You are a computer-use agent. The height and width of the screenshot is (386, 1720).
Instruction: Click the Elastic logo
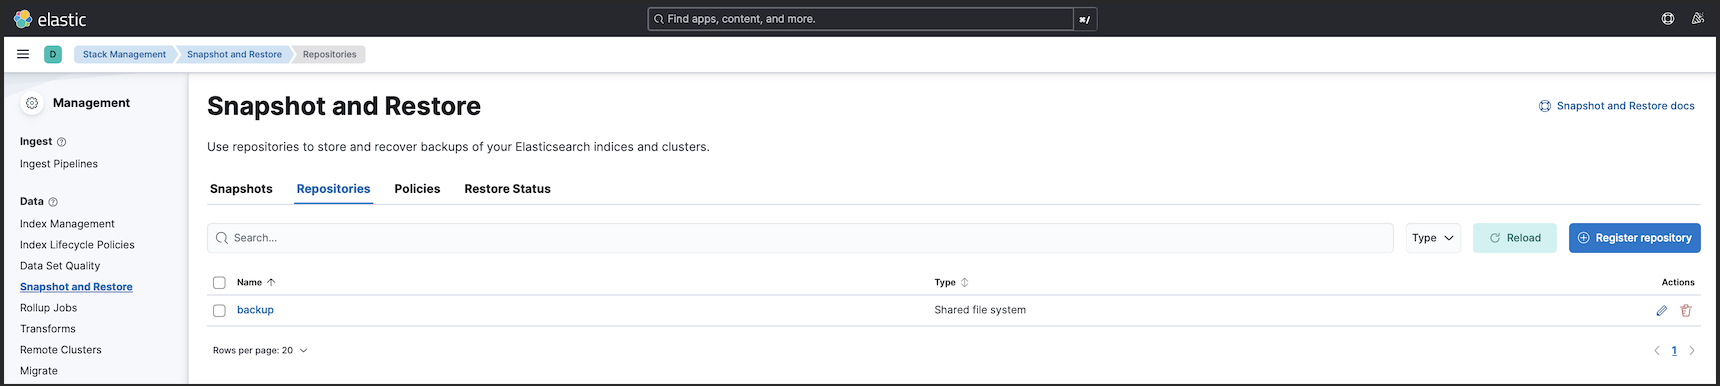50,19
